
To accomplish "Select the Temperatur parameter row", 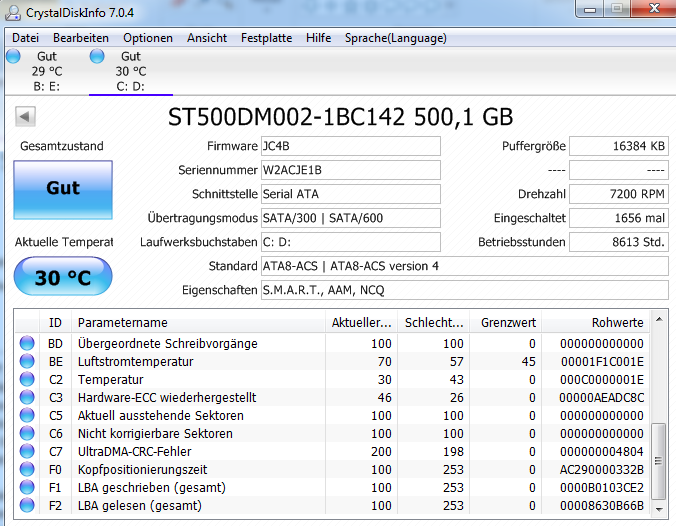I will pyautogui.click(x=332, y=379).
